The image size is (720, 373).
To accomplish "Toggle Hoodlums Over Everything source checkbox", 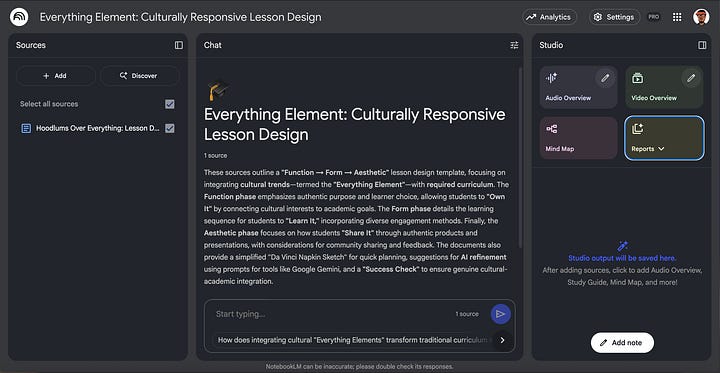I will click(170, 128).
